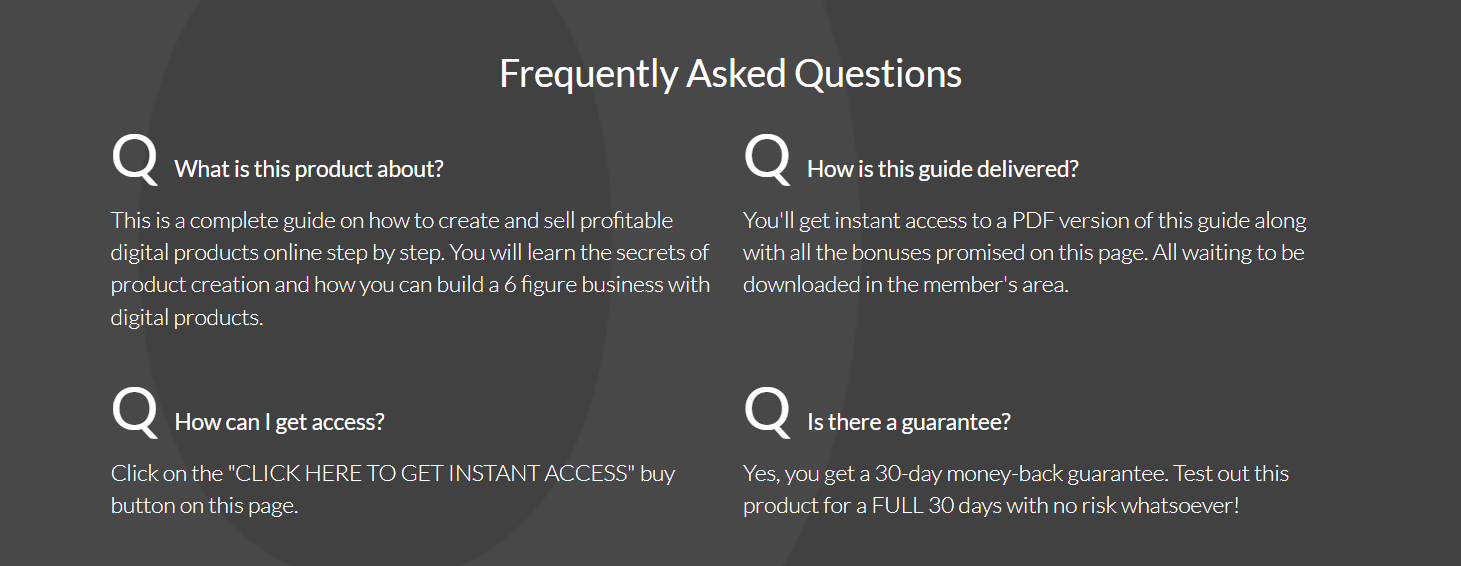This screenshot has height=566, width=1461.
Task: Click the Q icon beside "What is this product about?"
Action: [134, 160]
